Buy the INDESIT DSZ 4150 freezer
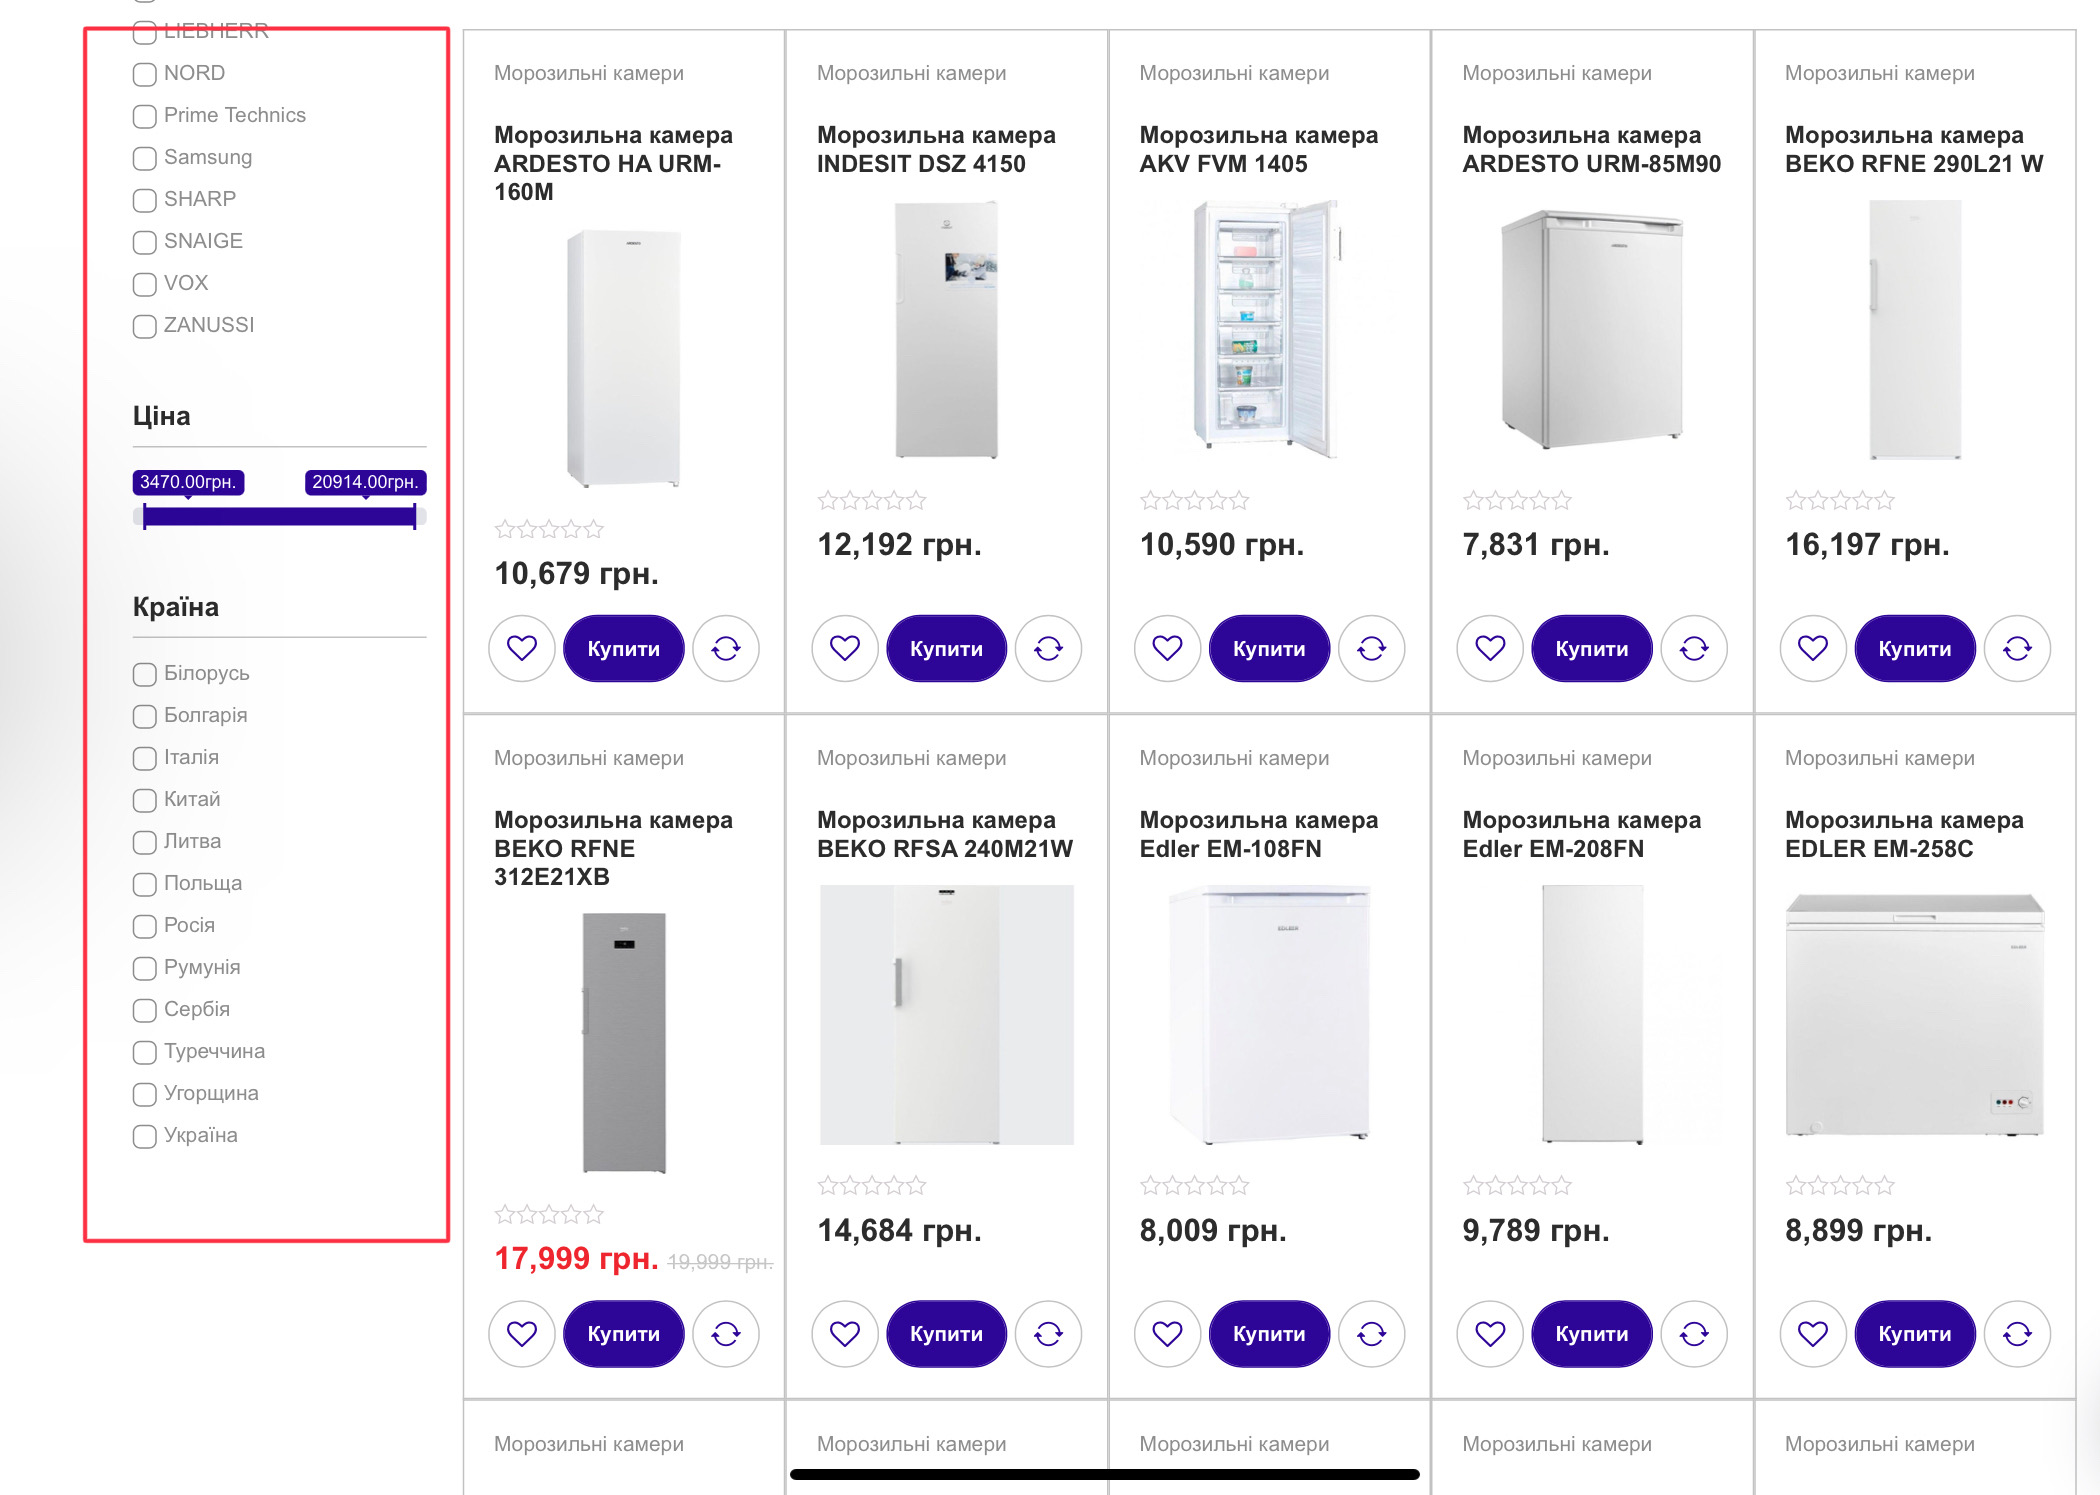This screenshot has height=1495, width=2100. (946, 649)
